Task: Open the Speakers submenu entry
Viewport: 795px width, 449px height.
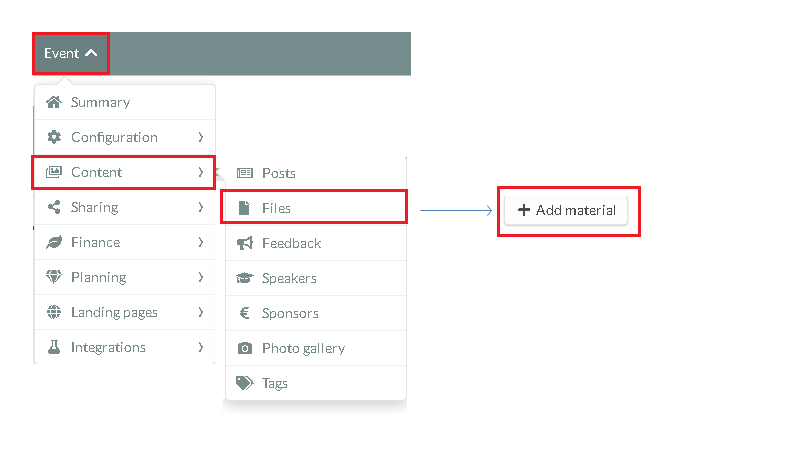Action: click(x=316, y=278)
